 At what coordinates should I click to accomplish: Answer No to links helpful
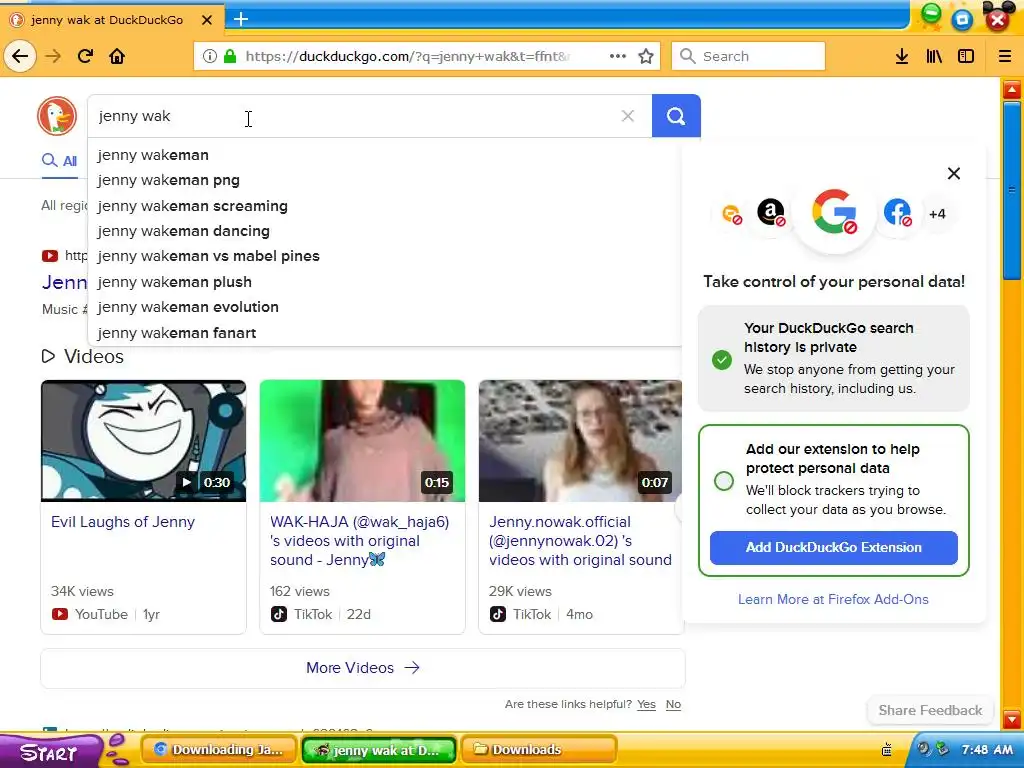pos(673,704)
